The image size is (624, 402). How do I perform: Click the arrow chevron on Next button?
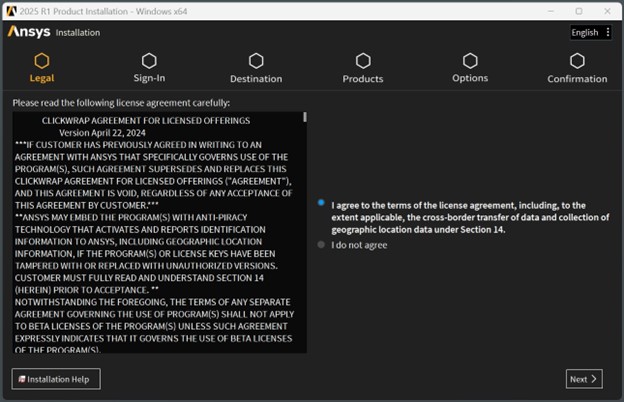pyautogui.click(x=594, y=379)
